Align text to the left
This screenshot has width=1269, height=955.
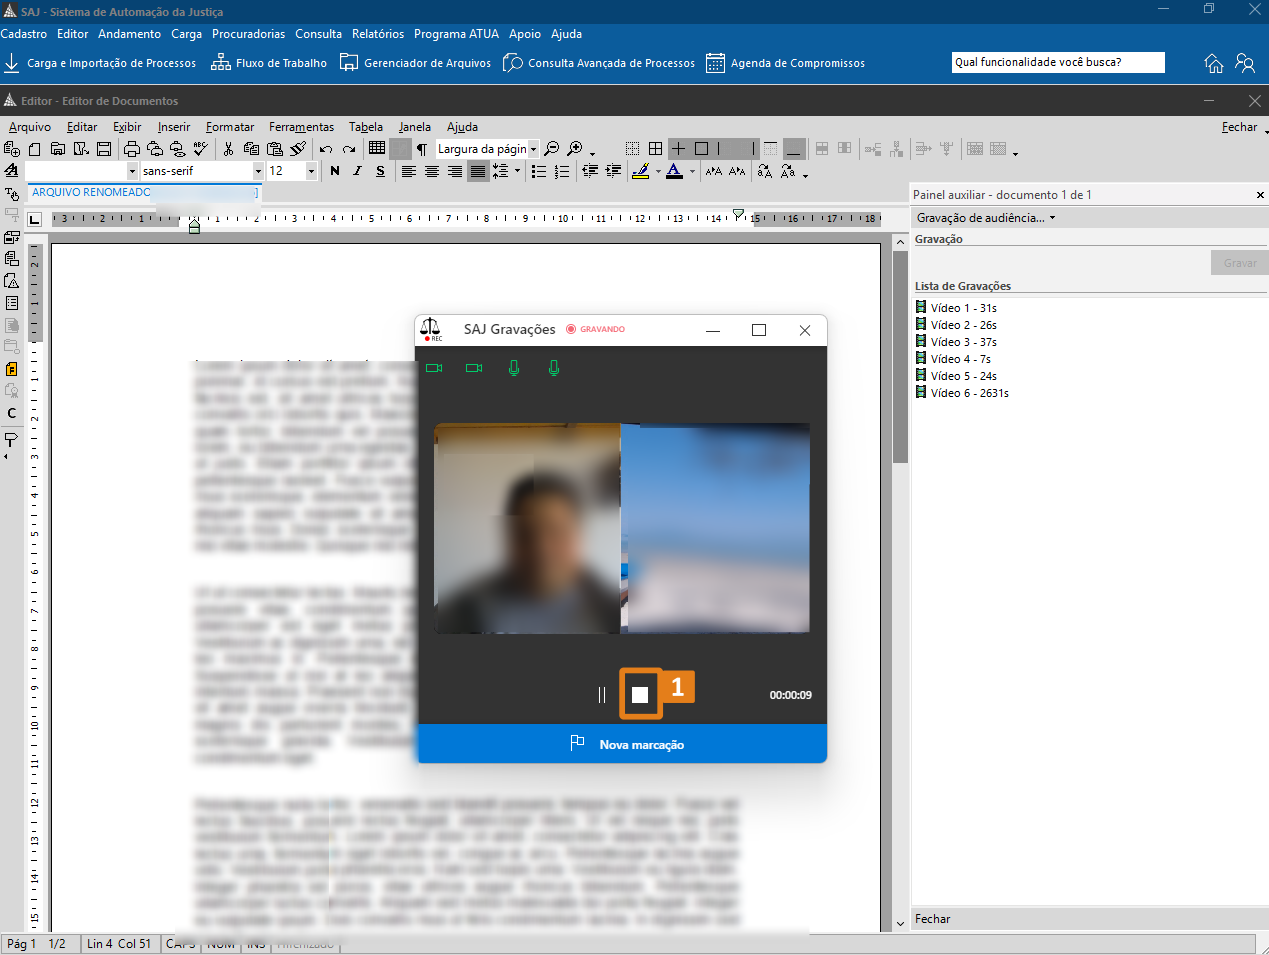pyautogui.click(x=408, y=171)
